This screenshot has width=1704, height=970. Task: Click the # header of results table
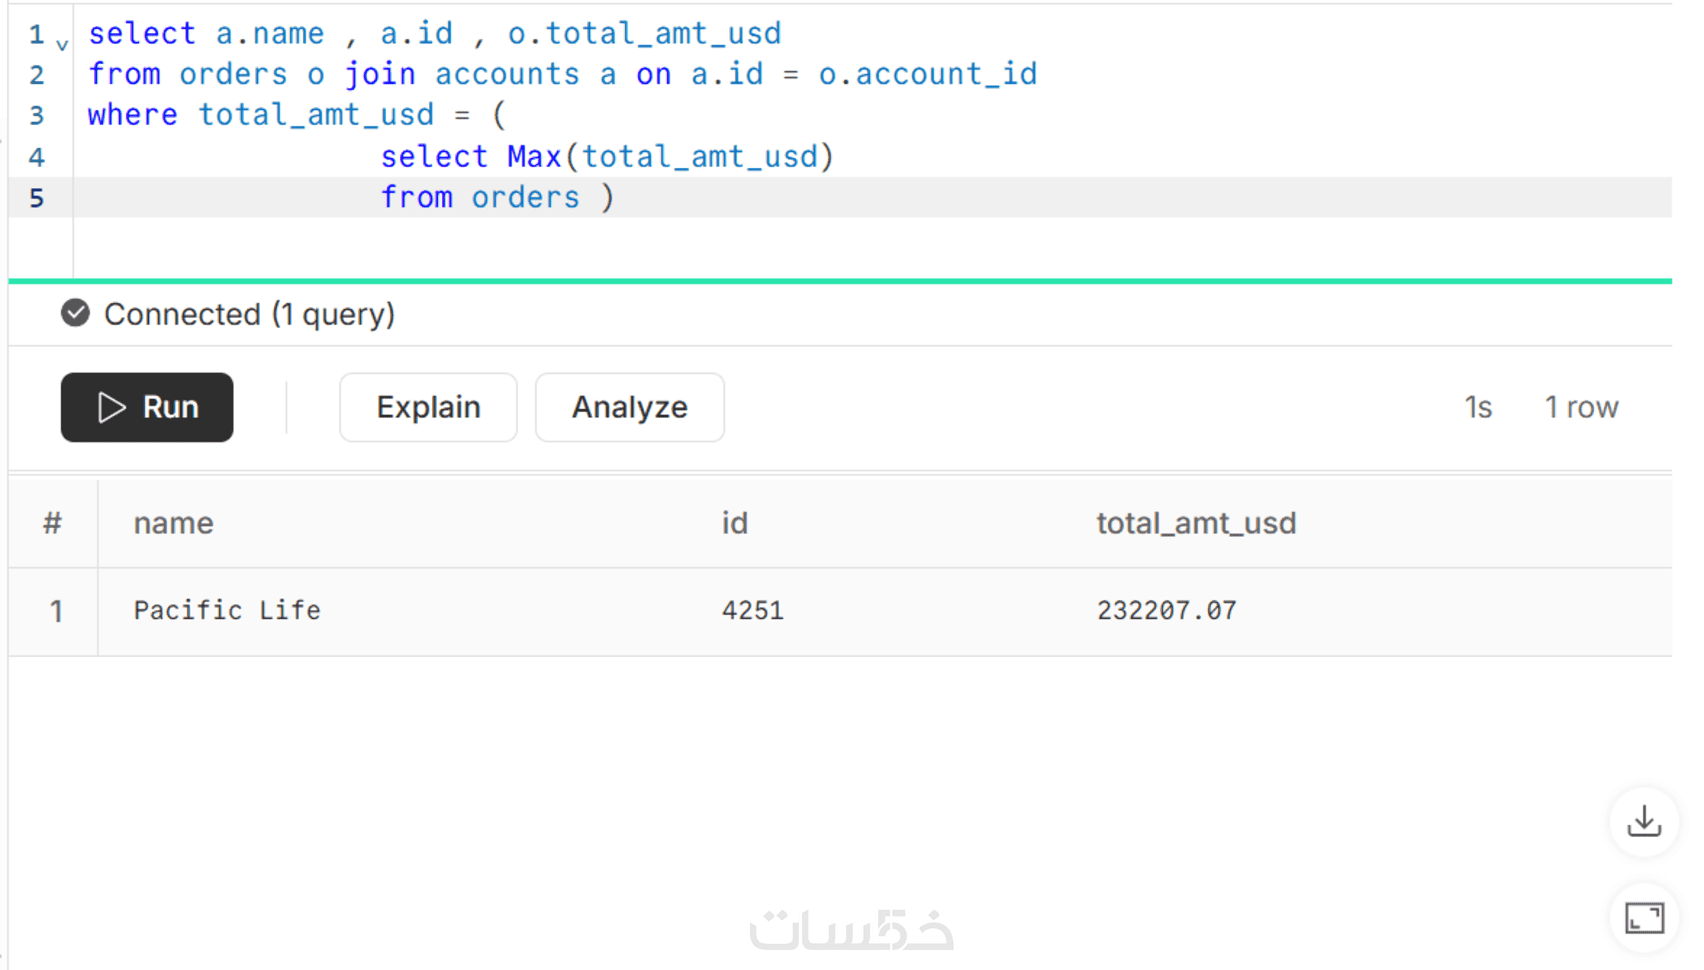point(52,523)
